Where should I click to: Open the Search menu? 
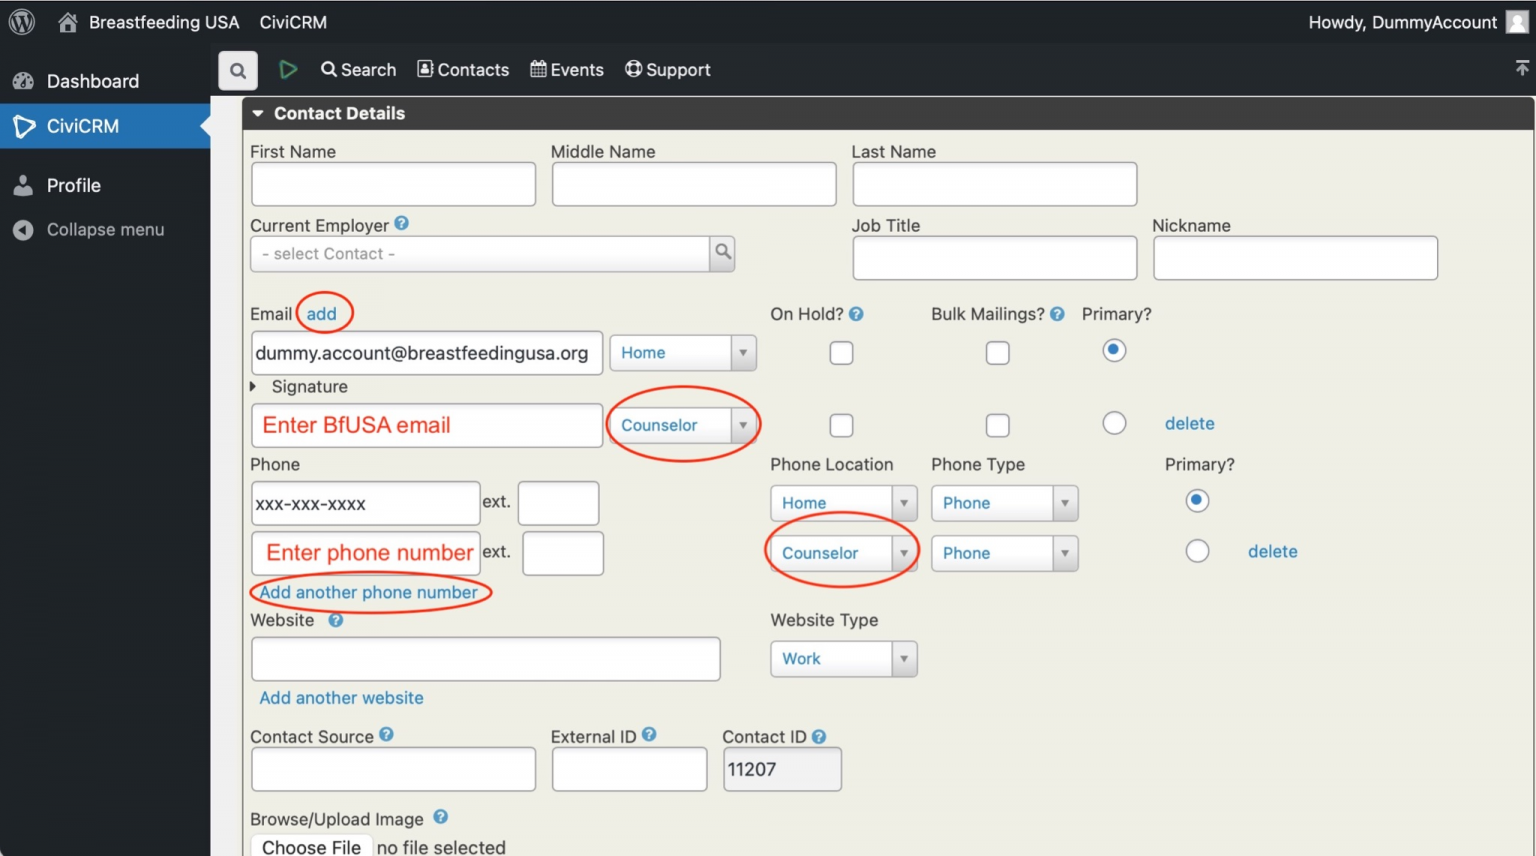358,70
